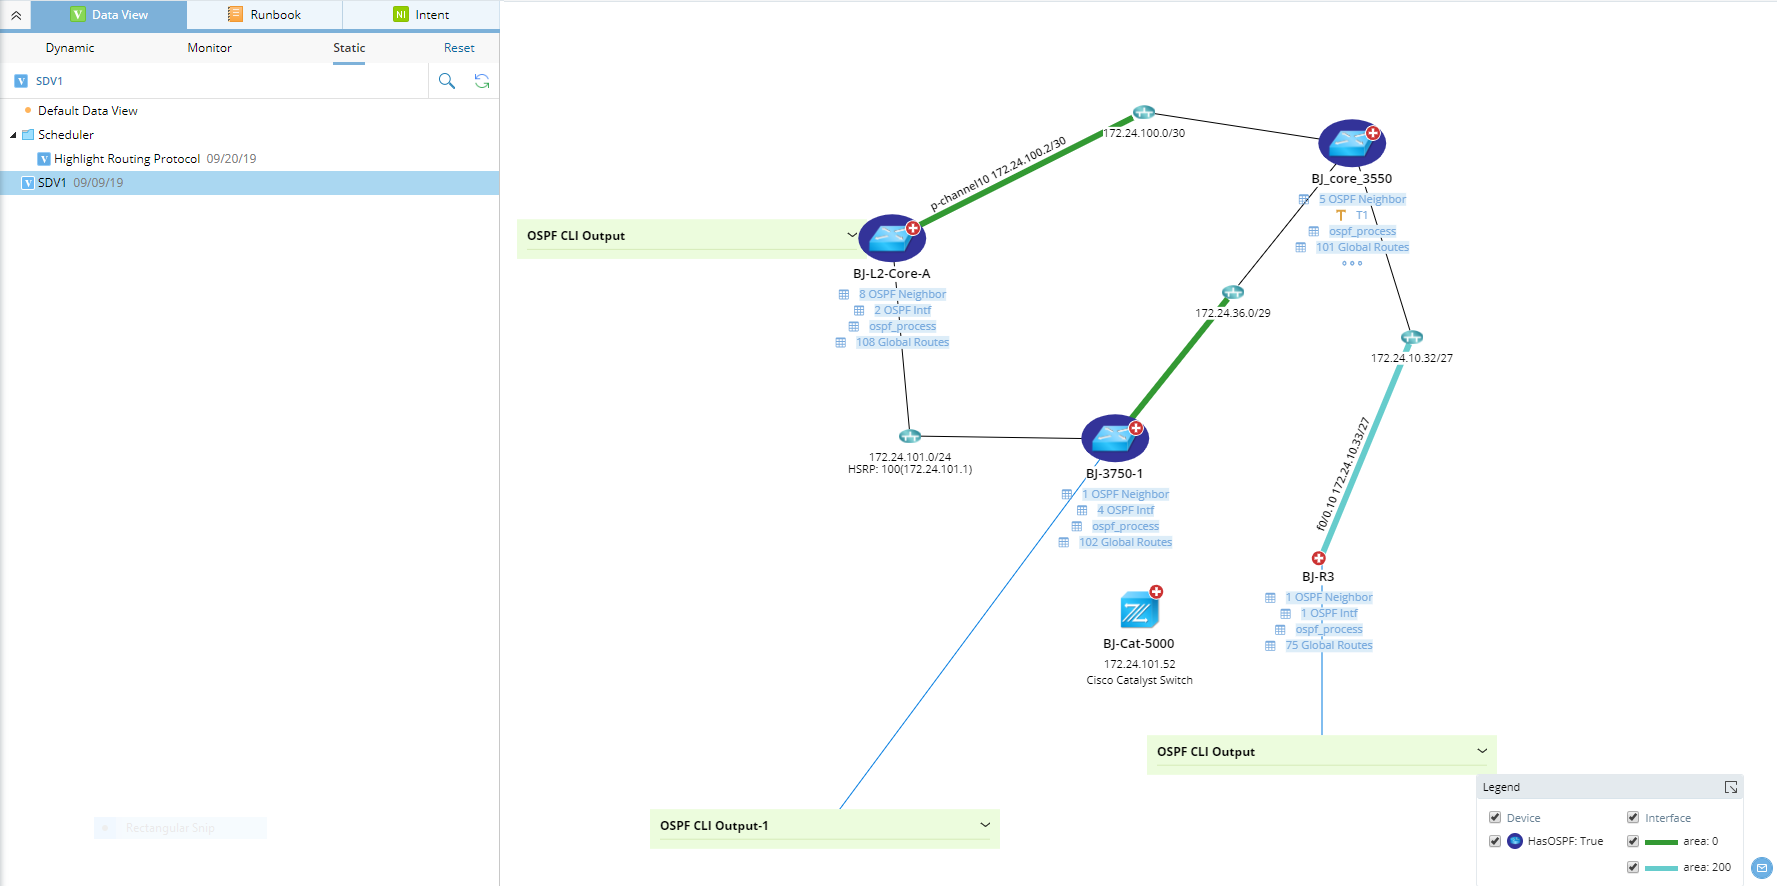This screenshot has height=886, width=1777.
Task: Expand the OSPF CLI Output-1 note chevron
Action: (985, 825)
